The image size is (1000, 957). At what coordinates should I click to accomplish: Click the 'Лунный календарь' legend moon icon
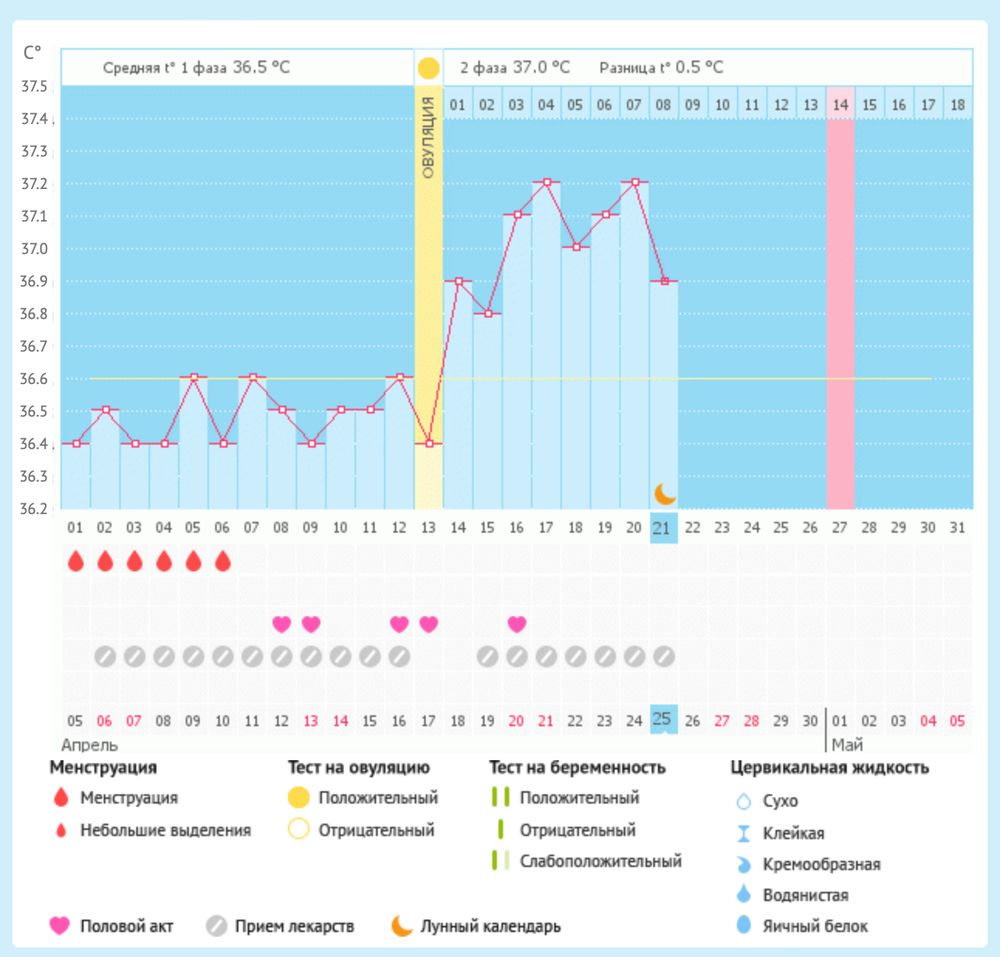[x=401, y=926]
